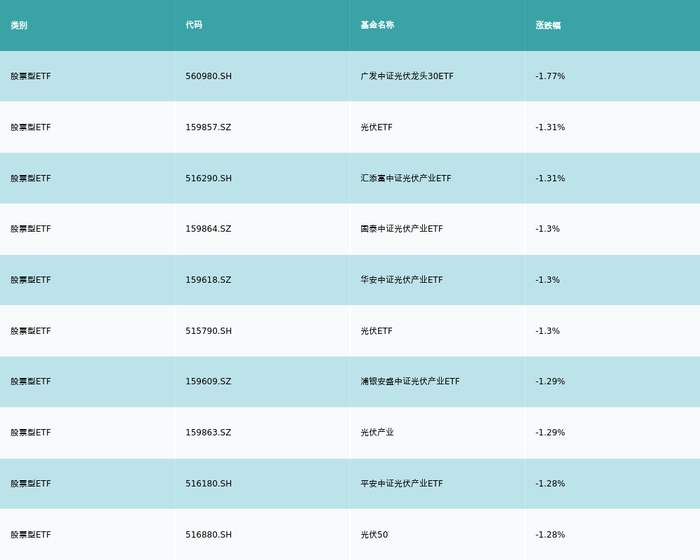Select fund code 560980.SH

[209, 76]
